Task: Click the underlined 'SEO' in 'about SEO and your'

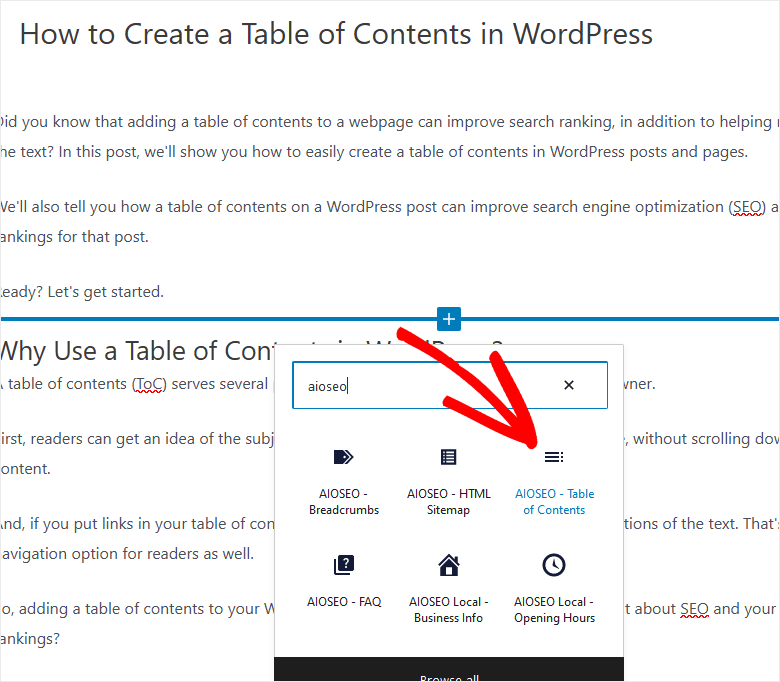Action: tap(694, 609)
